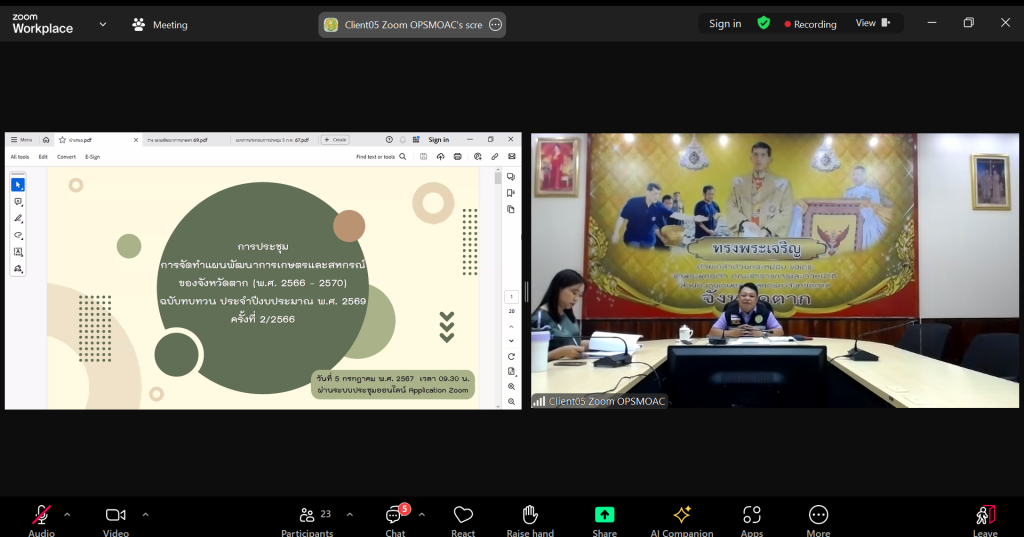
Task: Click the Acrobat vertical scrollbar thumb
Action: 498,178
